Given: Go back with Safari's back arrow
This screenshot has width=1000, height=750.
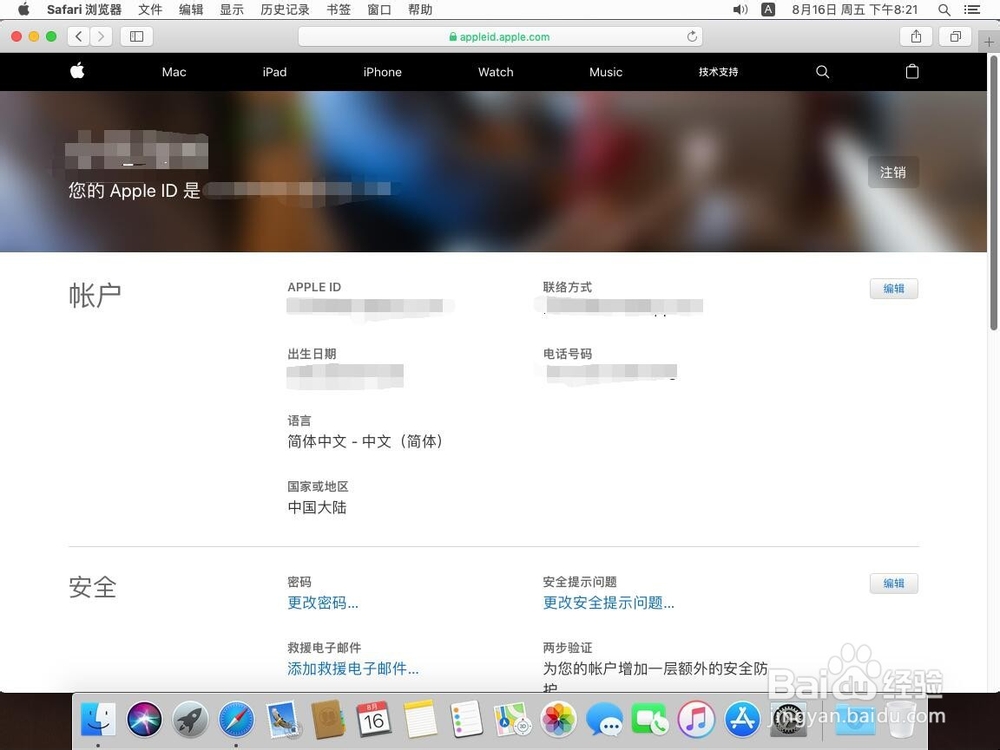Looking at the screenshot, I should click(78, 36).
